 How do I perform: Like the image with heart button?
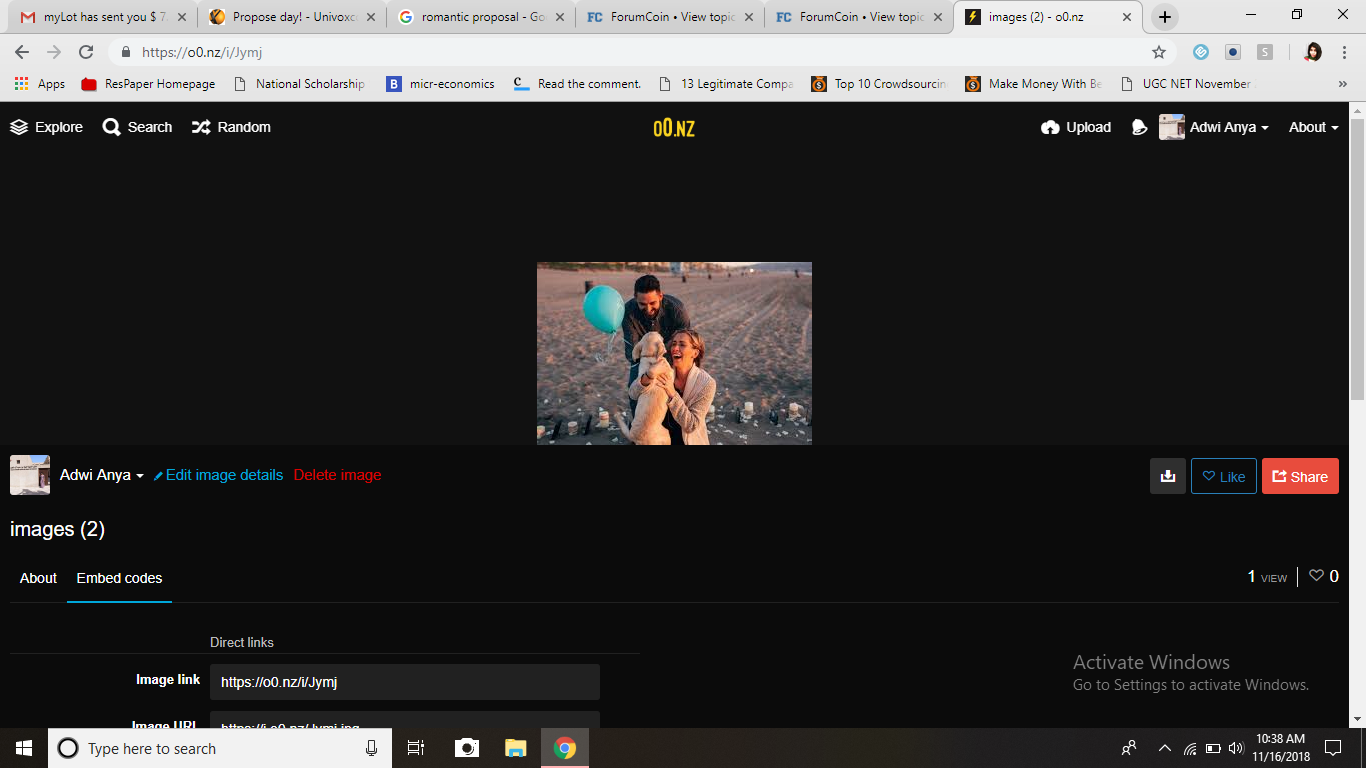pos(1224,476)
